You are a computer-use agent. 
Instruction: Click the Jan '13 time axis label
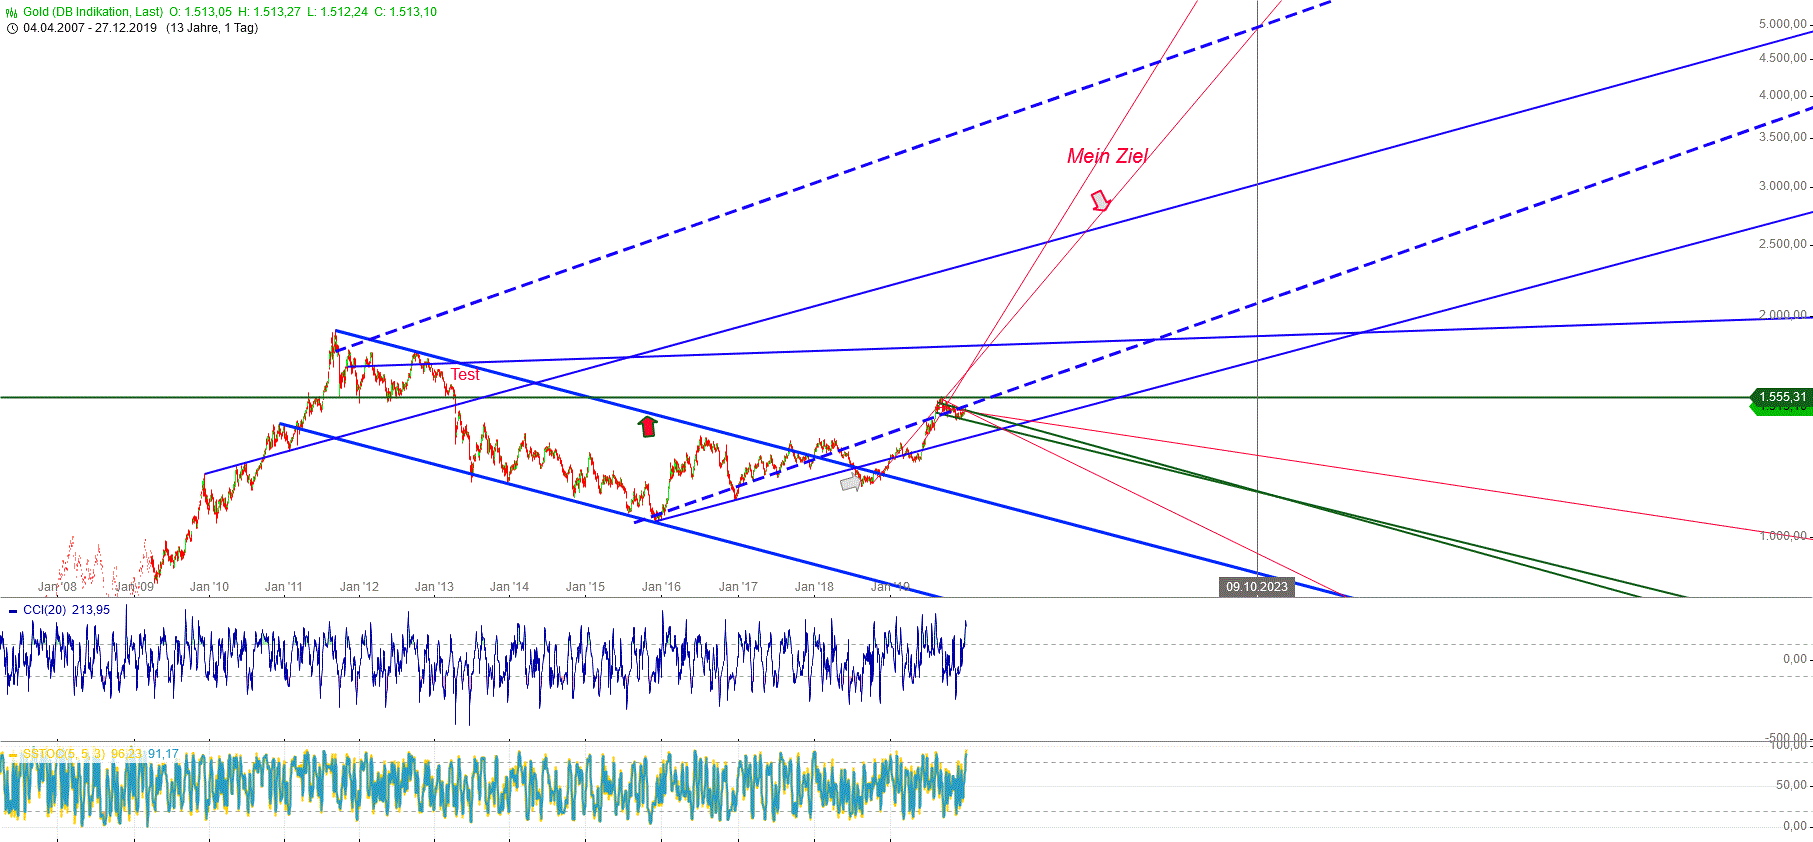pos(434,587)
